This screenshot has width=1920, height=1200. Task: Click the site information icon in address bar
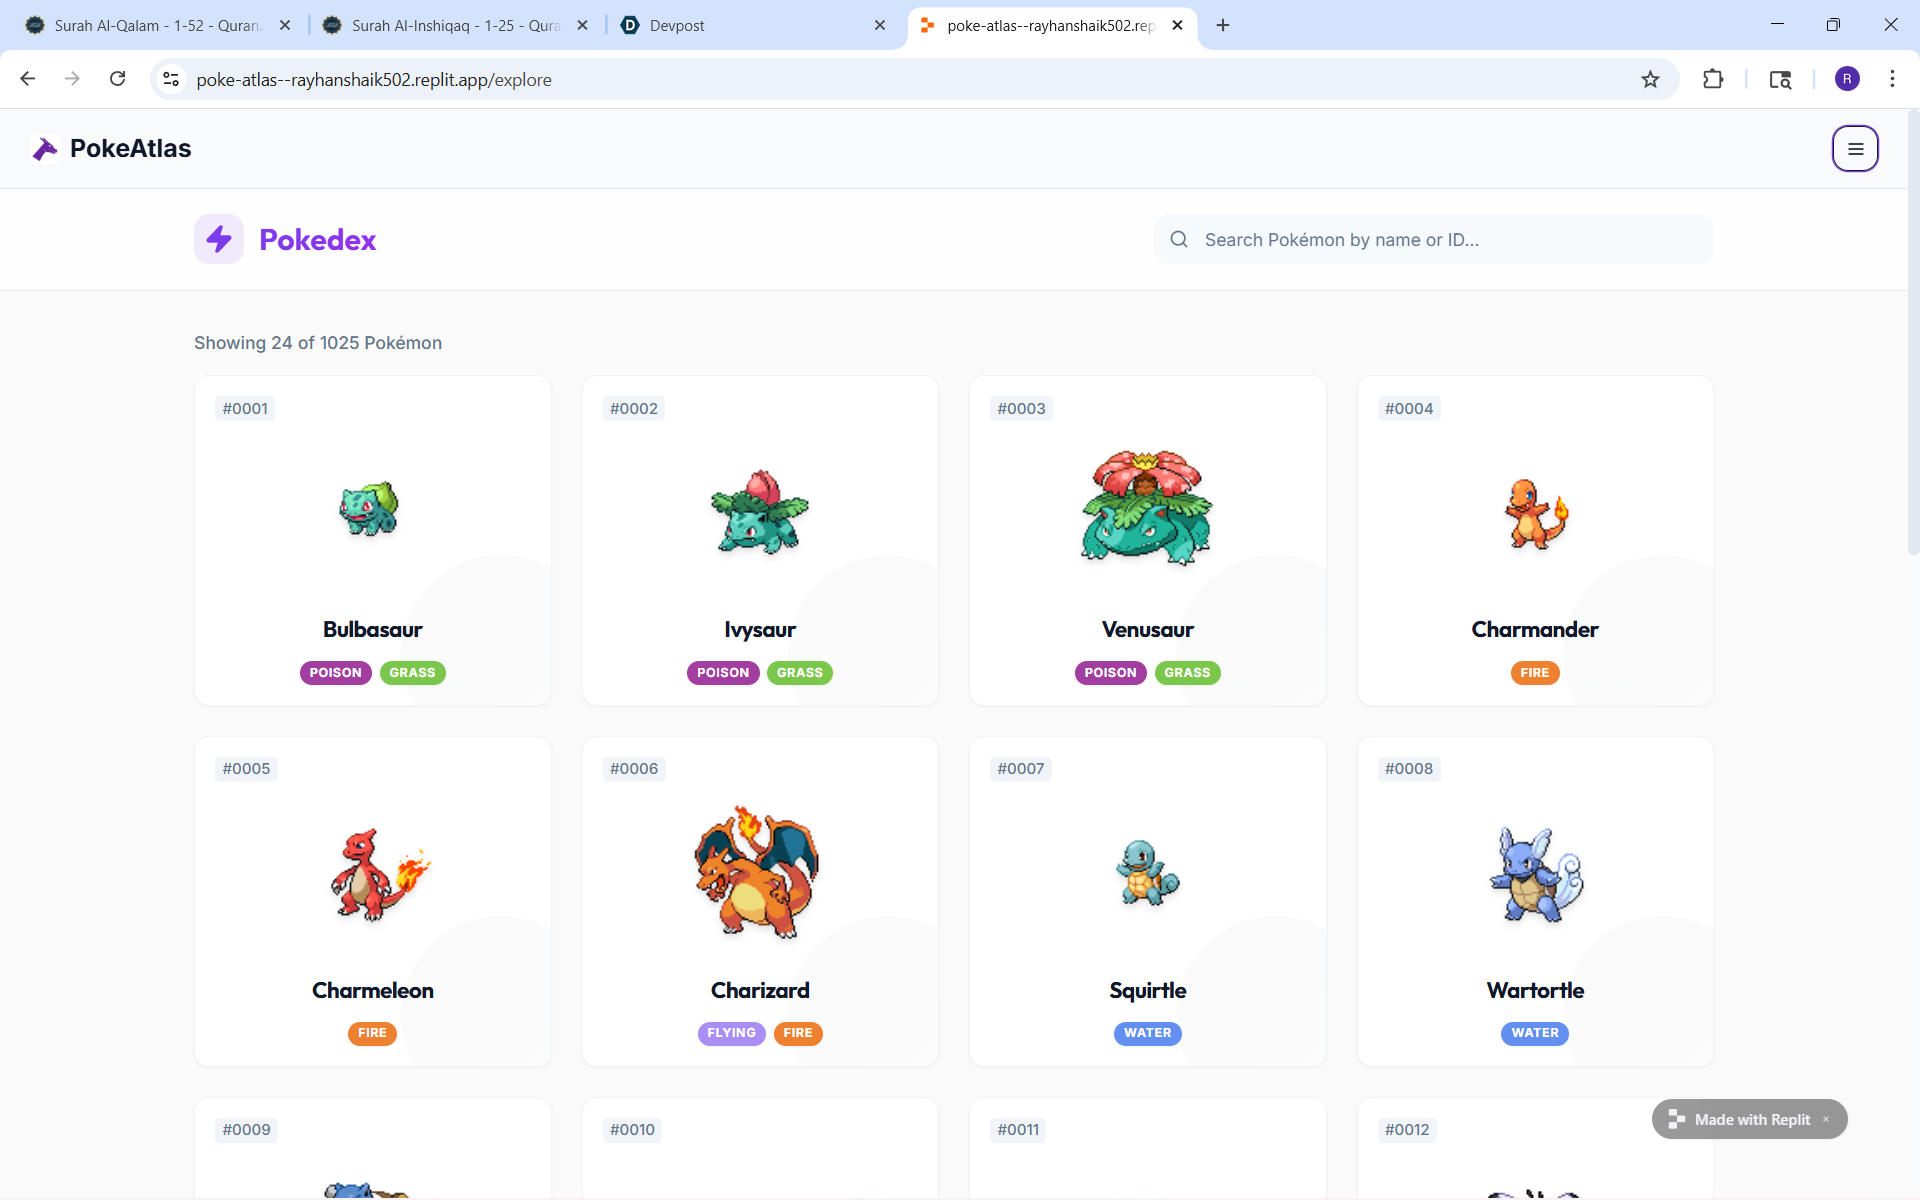pyautogui.click(x=171, y=79)
